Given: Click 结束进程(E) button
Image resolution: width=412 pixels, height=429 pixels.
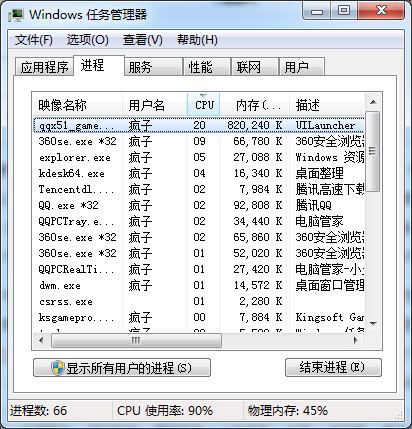Looking at the screenshot, I should pyautogui.click(x=333, y=367).
